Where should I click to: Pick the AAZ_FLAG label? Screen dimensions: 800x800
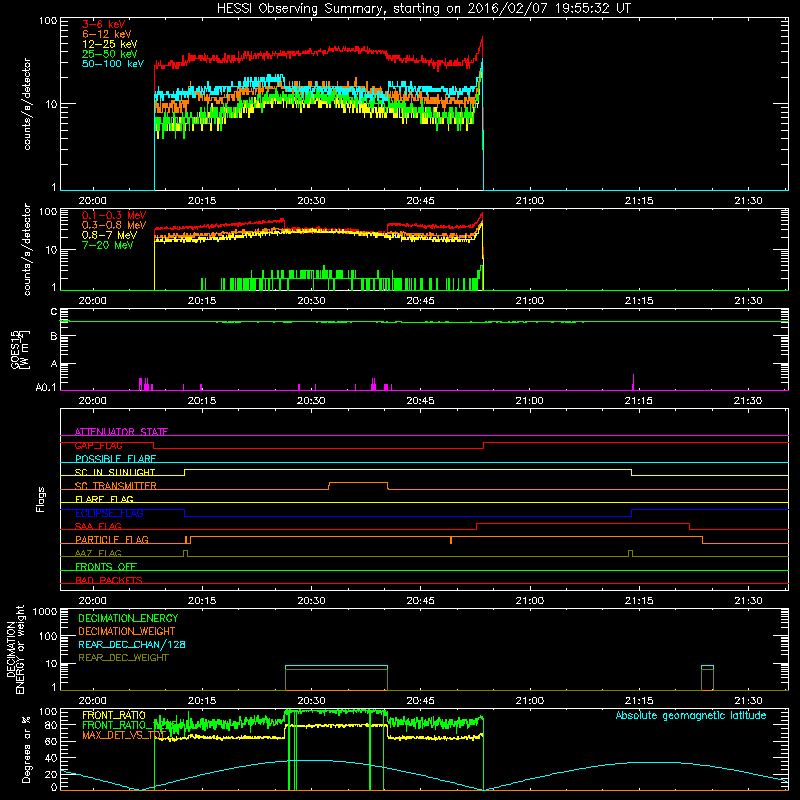click(98, 553)
